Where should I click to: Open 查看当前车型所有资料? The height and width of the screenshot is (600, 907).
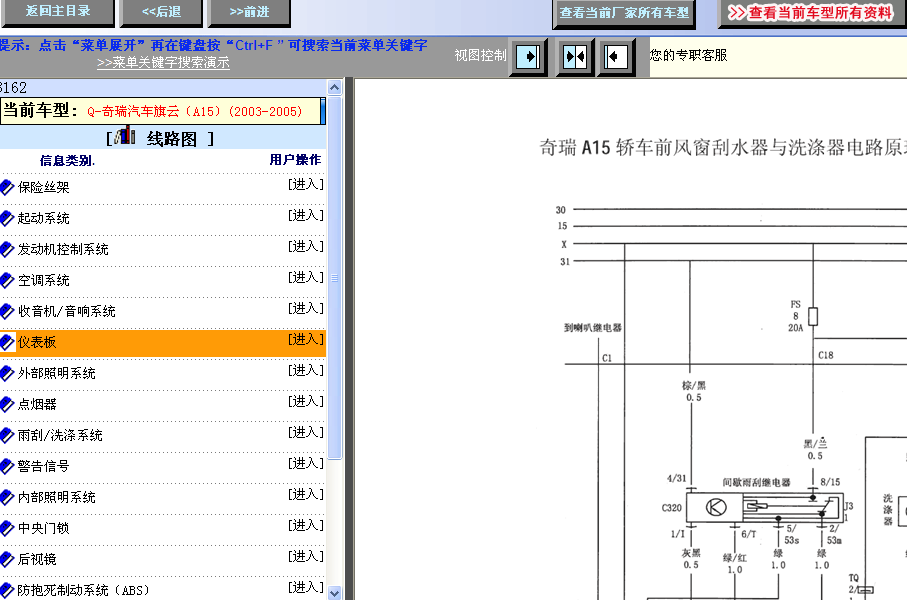coord(812,13)
